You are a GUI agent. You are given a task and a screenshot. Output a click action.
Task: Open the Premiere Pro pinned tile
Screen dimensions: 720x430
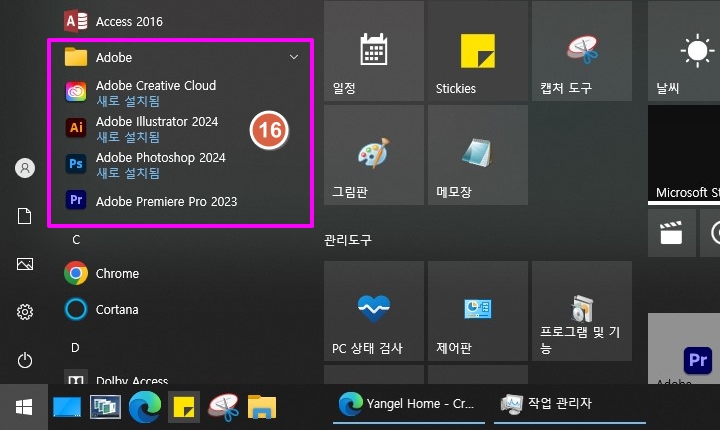point(684,349)
